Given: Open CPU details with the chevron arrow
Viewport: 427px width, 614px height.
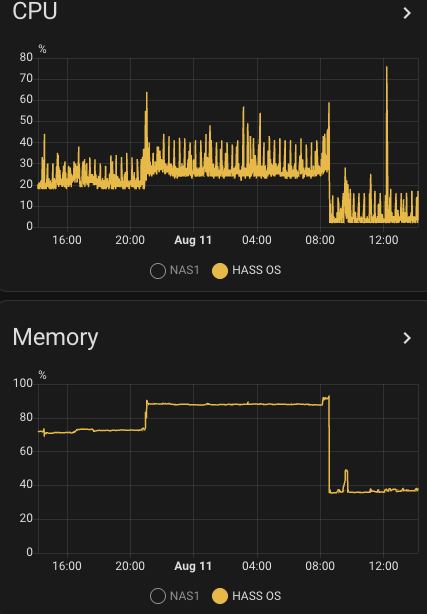Looking at the screenshot, I should 407,13.
